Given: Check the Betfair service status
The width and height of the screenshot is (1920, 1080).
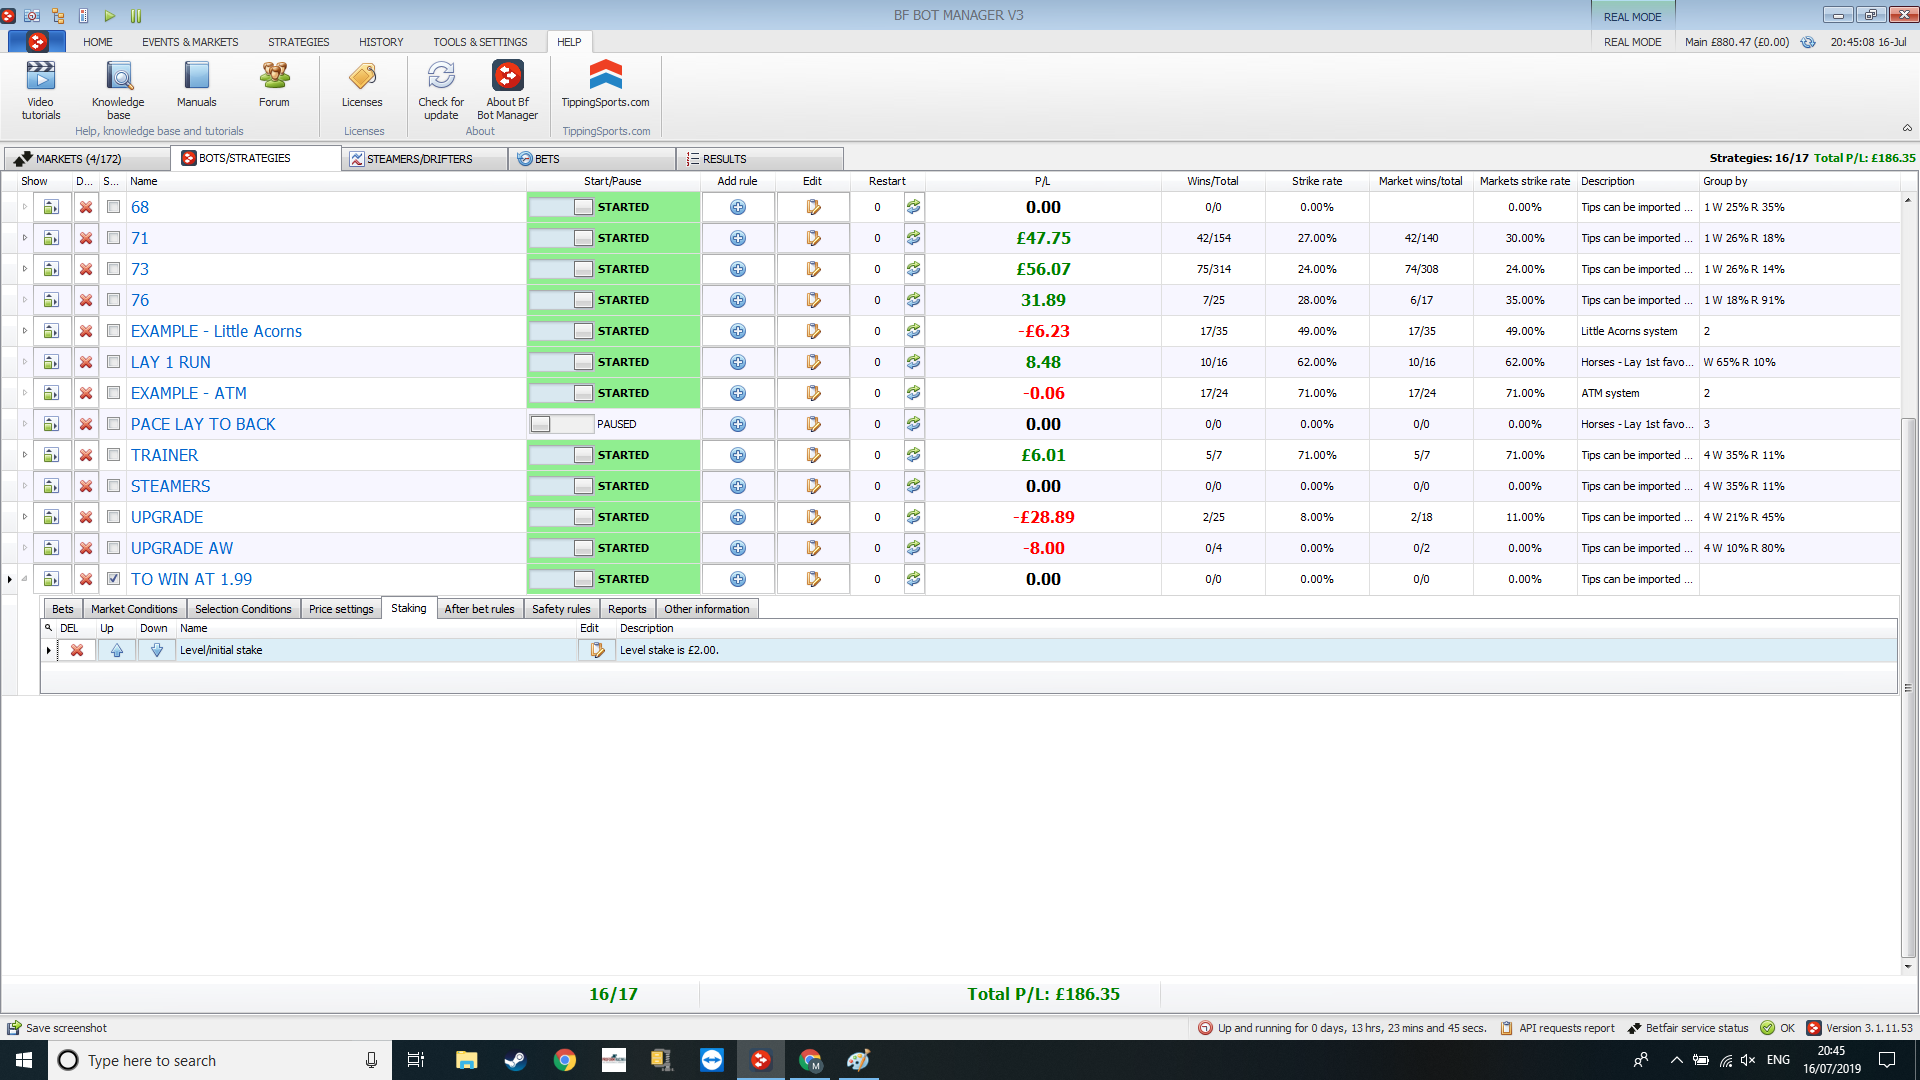Looking at the screenshot, I should [x=1688, y=1028].
